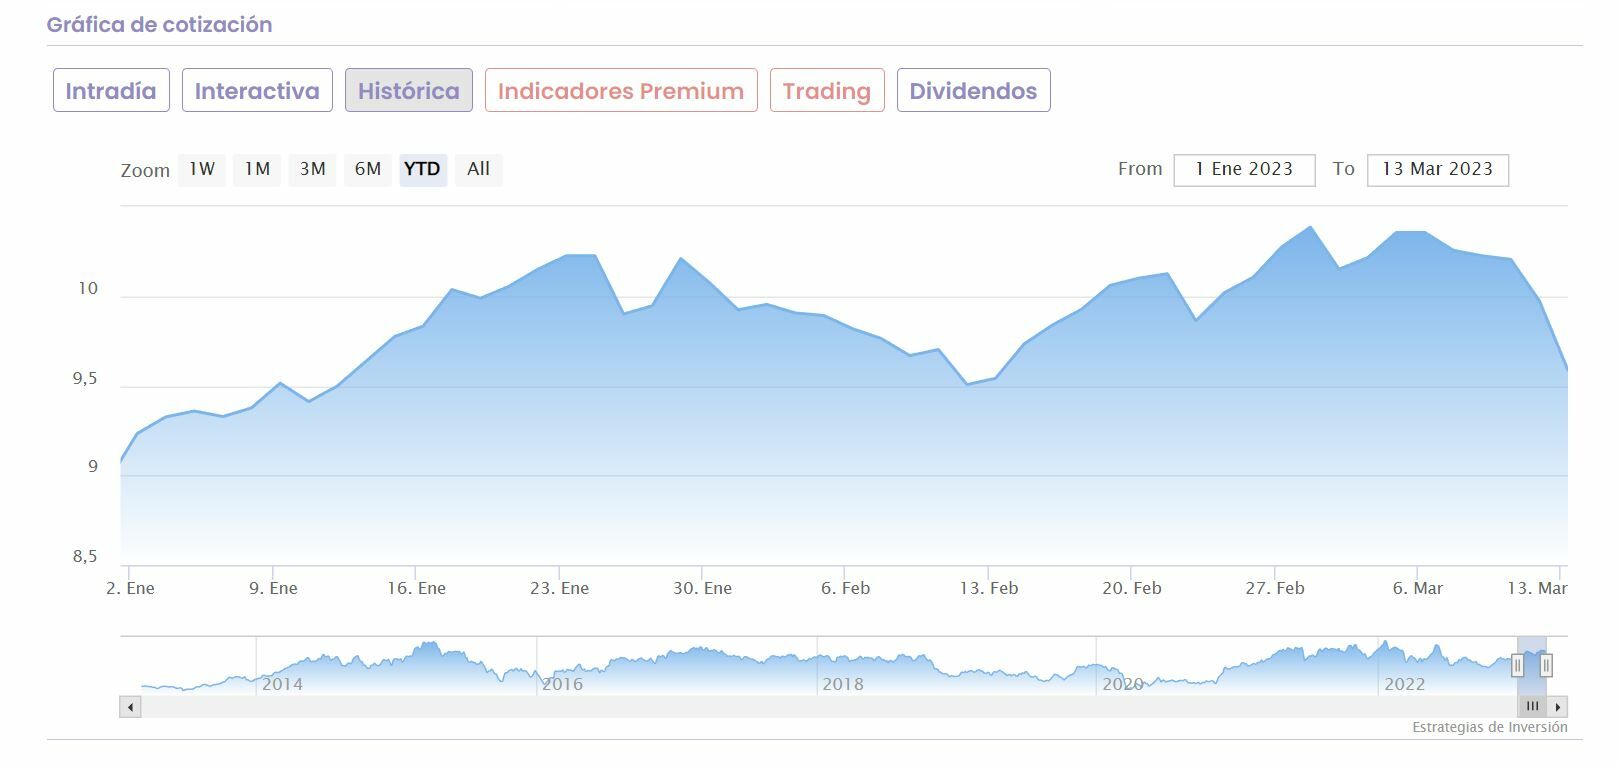The image size is (1619, 766).
Task: Click the scrollbar thumb grip in navigator
Action: 1532,707
